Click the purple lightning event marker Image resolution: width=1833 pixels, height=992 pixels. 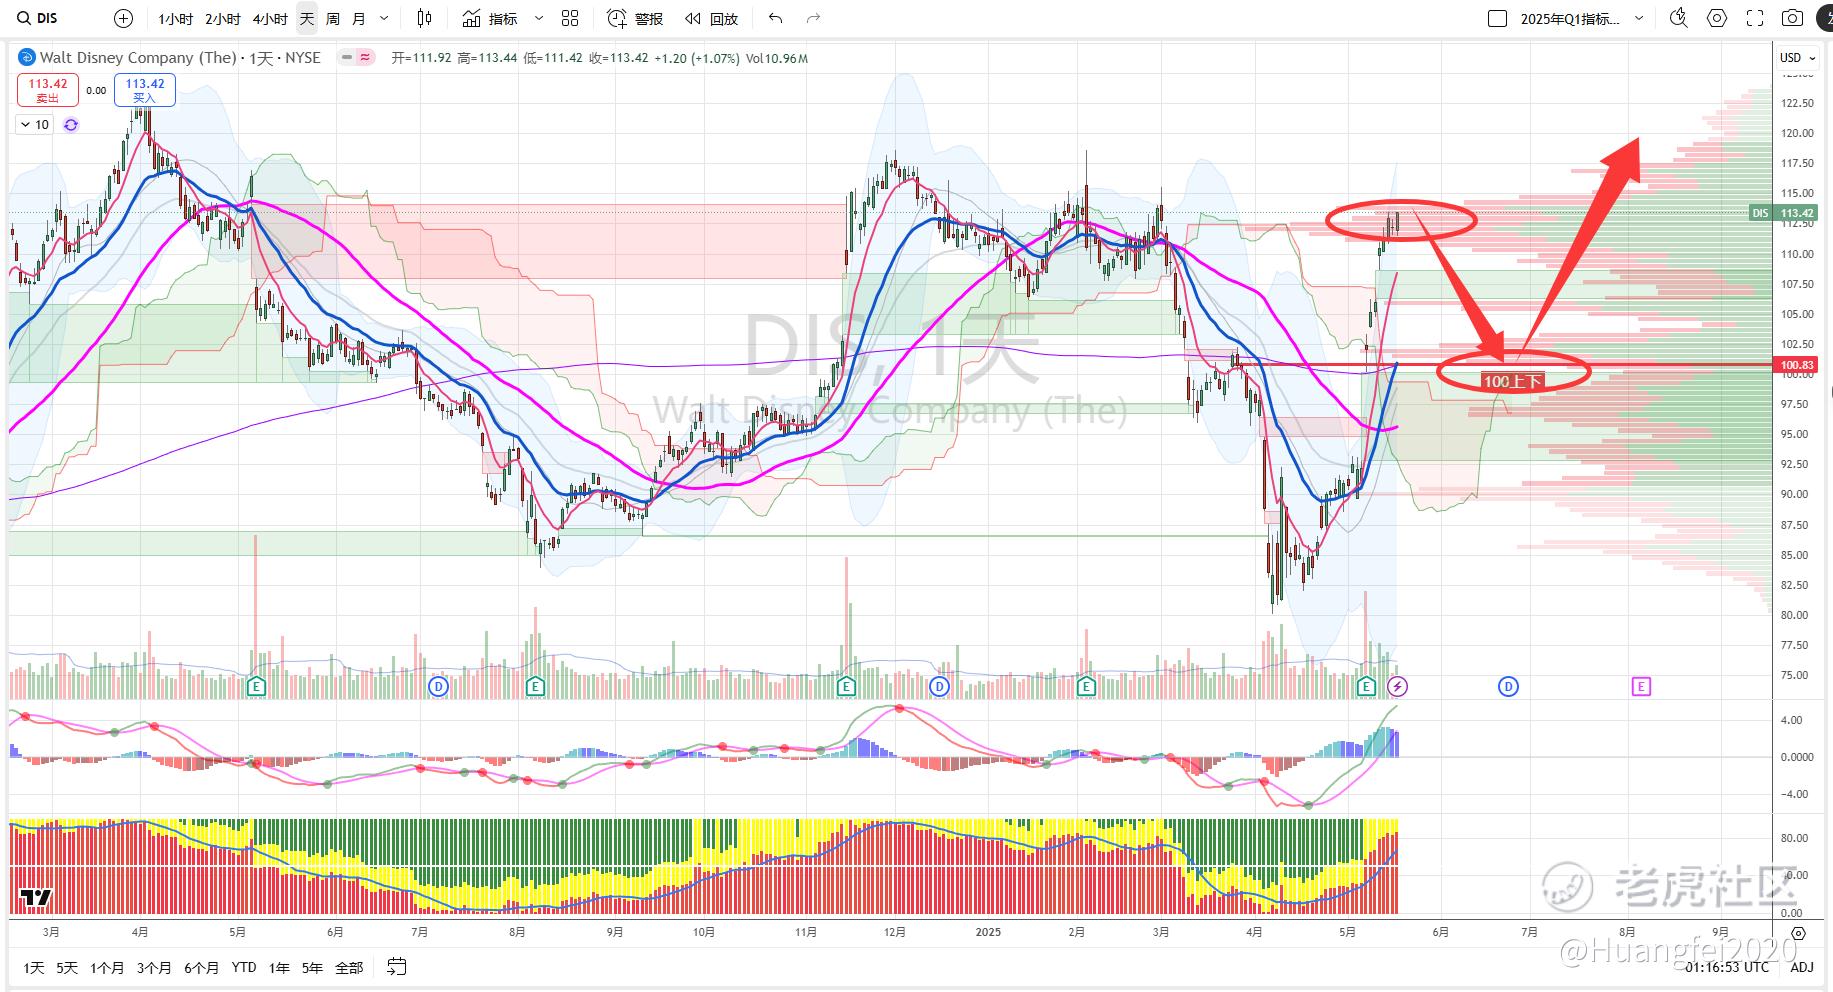(1398, 686)
